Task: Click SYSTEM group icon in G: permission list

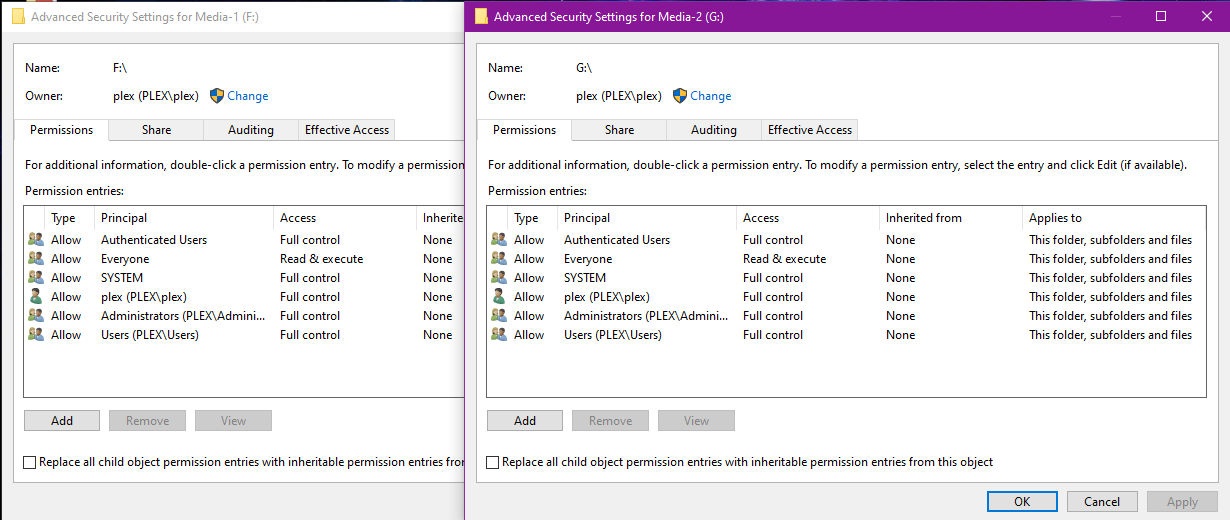Action: 499,278
